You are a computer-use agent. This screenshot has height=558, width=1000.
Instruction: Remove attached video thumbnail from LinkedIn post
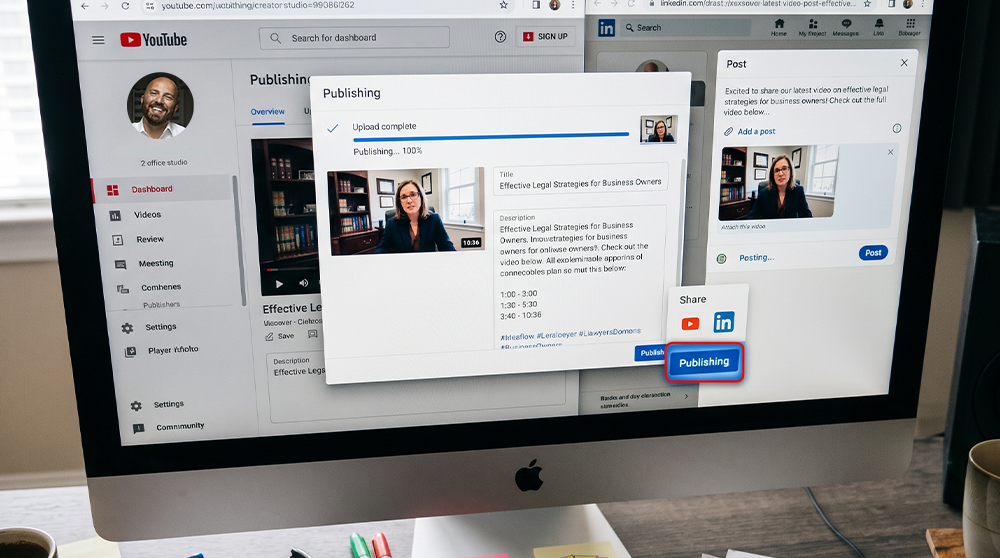(890, 152)
